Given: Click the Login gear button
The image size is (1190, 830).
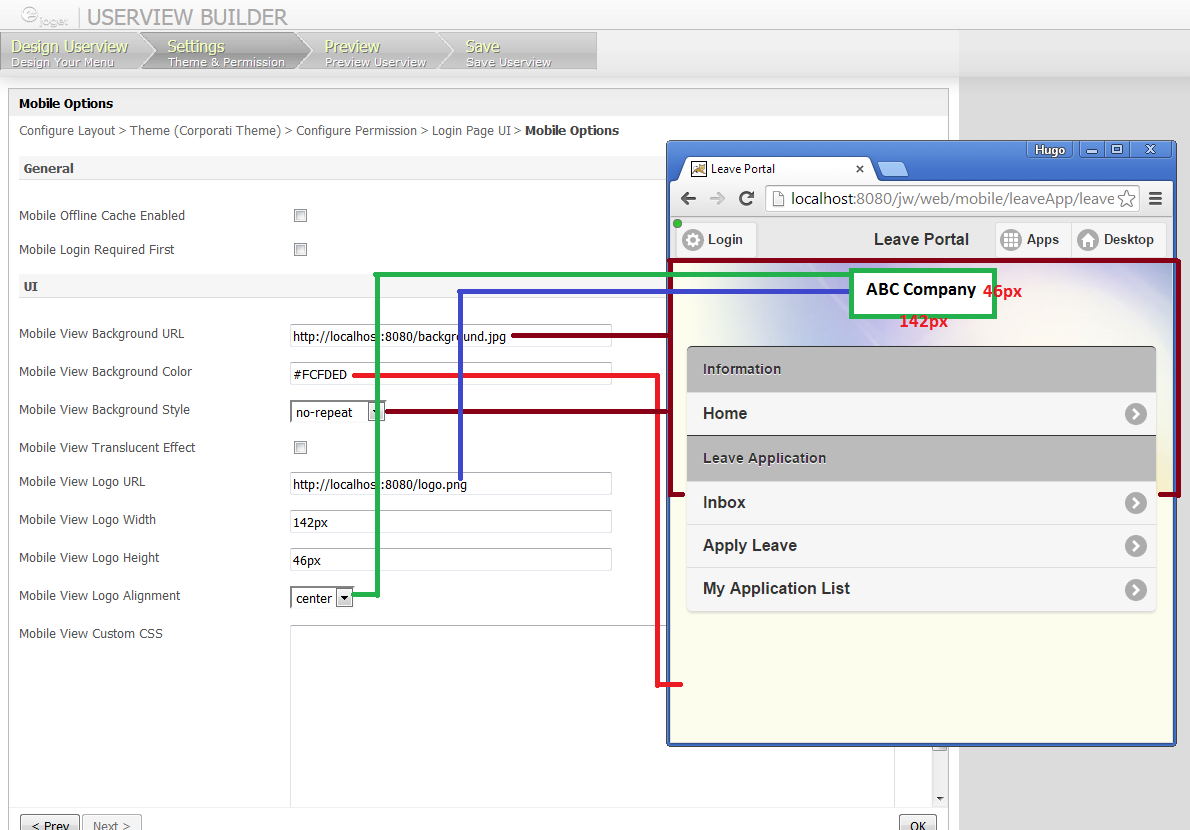Looking at the screenshot, I should coord(713,240).
